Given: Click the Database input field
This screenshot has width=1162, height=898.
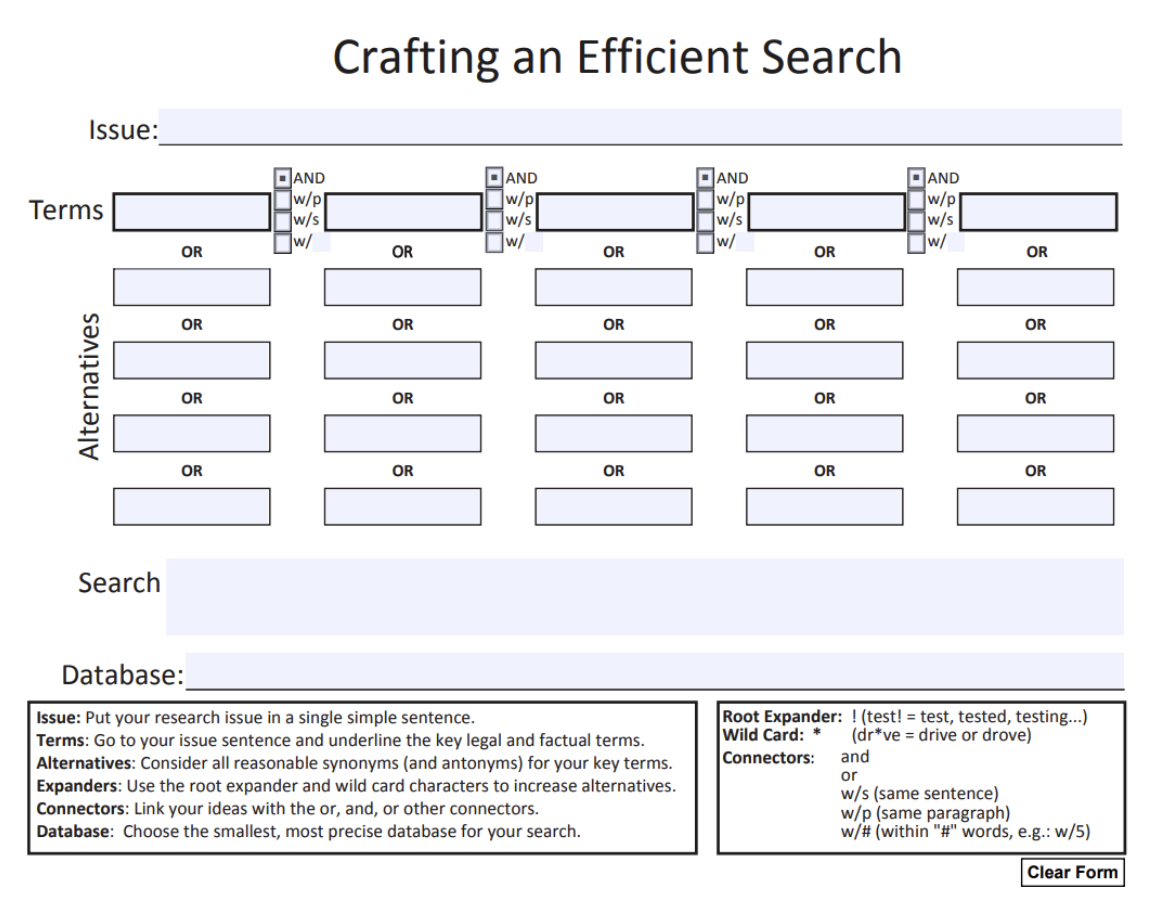Looking at the screenshot, I should coord(654,671).
